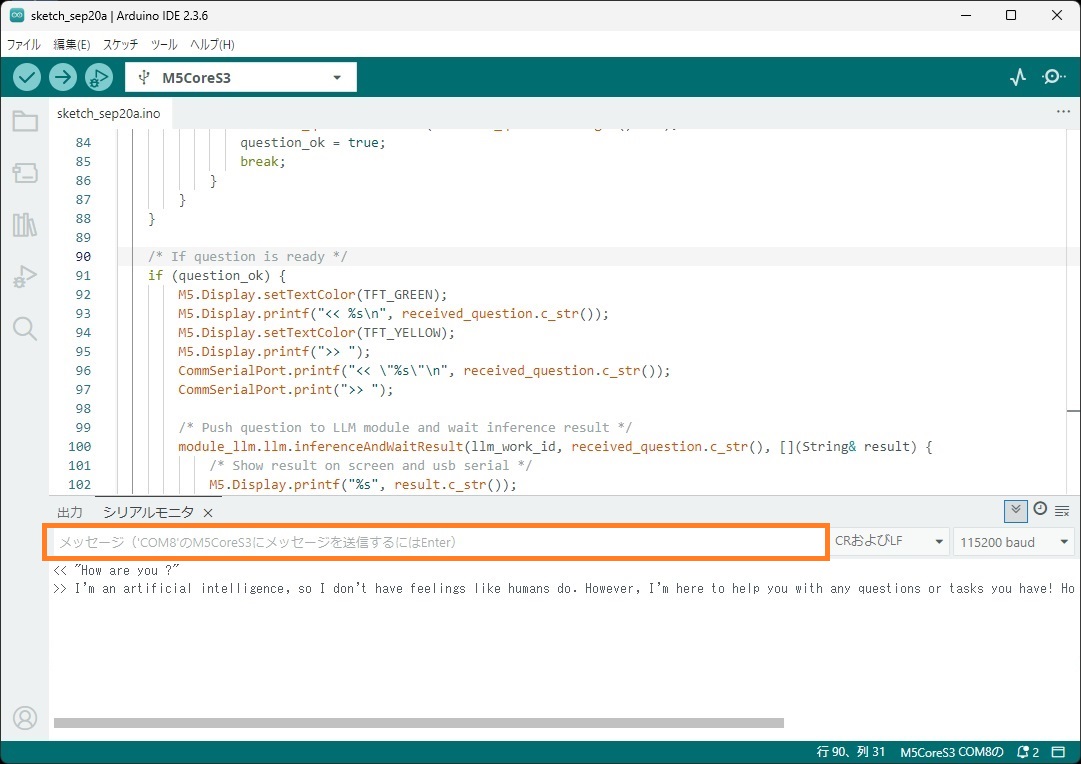Toggle autoscroll in the serial monitor
The width and height of the screenshot is (1081, 764).
[1015, 510]
